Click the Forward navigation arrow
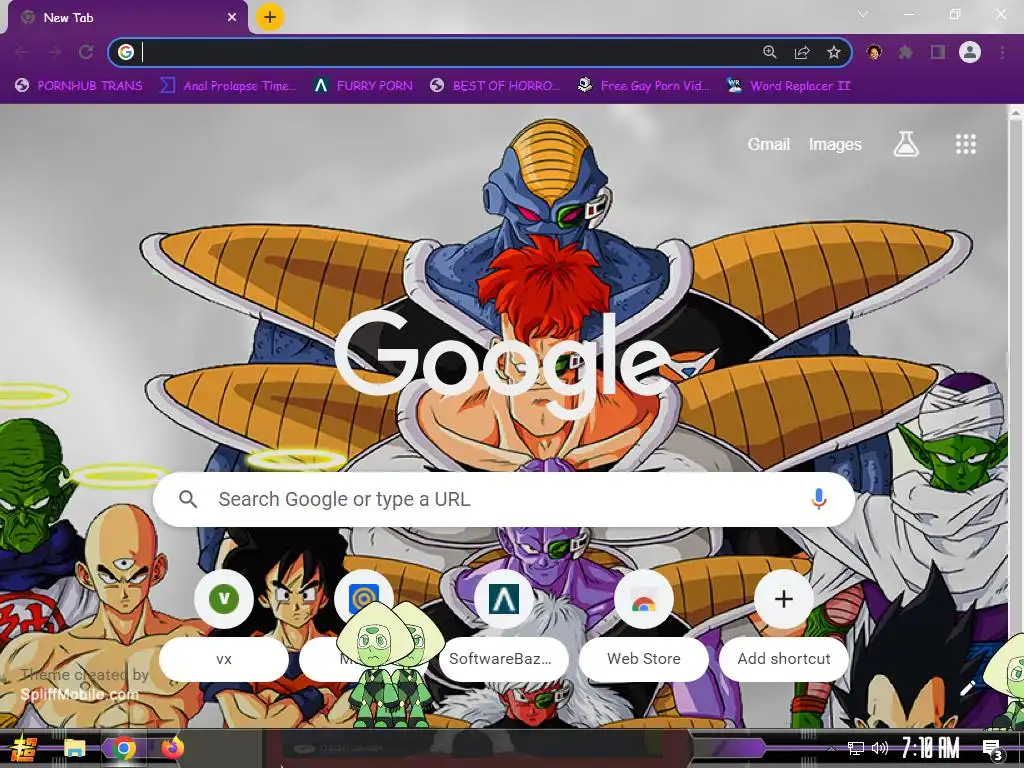Viewport: 1024px width, 768px height. click(x=54, y=52)
